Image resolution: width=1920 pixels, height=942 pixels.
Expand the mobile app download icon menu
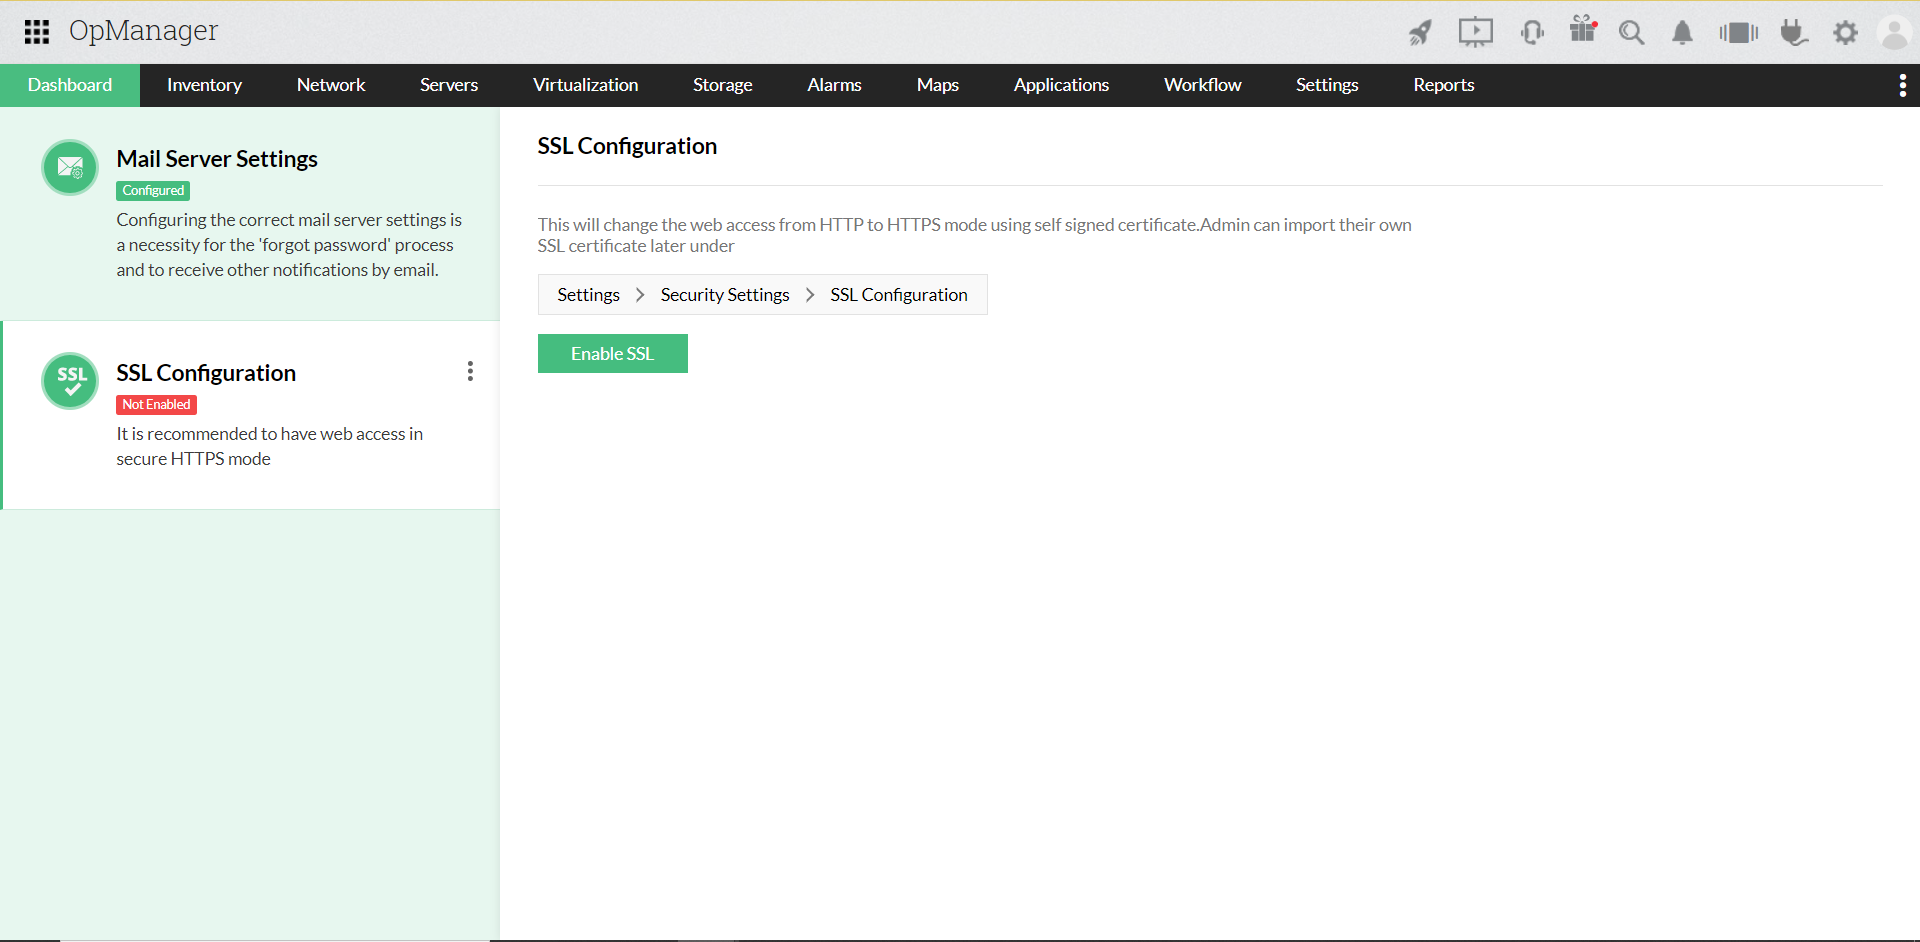(1738, 32)
